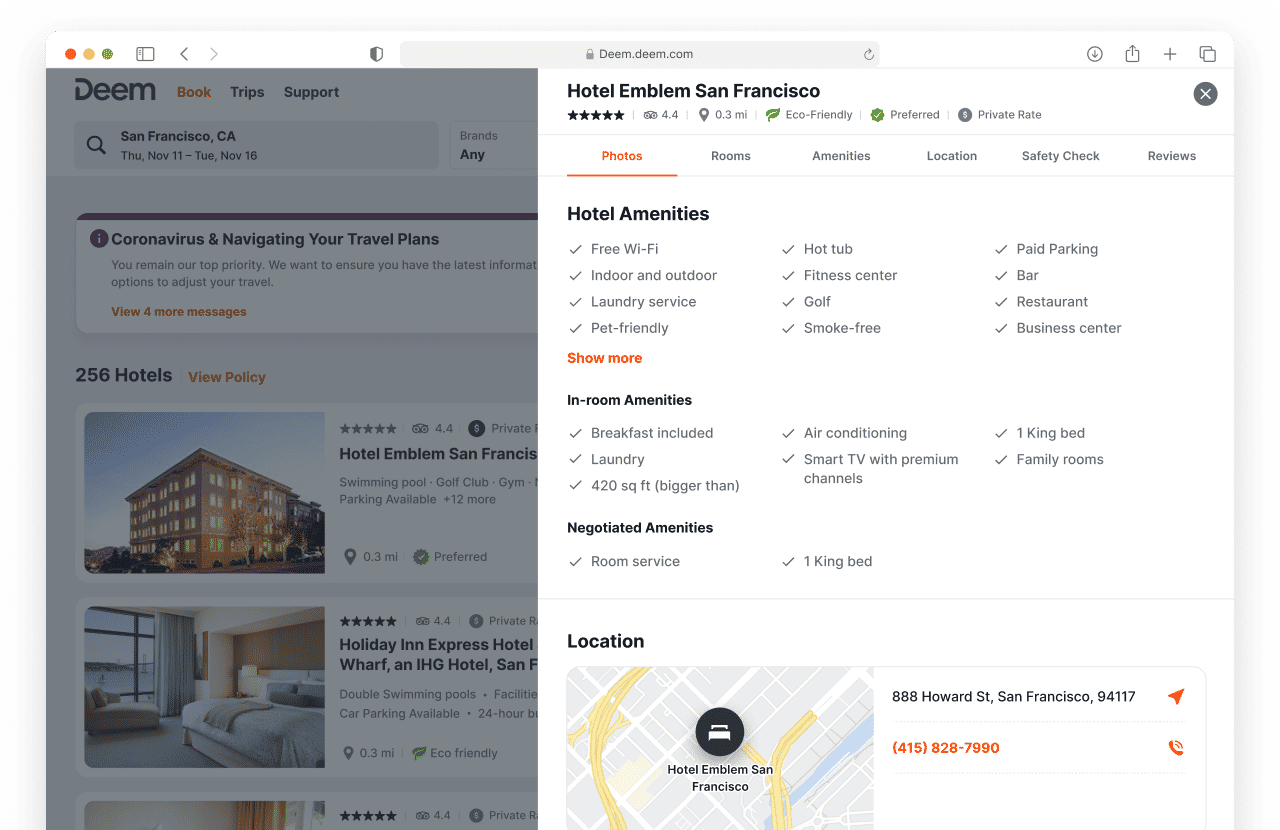Click the Business center amenity
The image size is (1280, 830).
point(1069,328)
